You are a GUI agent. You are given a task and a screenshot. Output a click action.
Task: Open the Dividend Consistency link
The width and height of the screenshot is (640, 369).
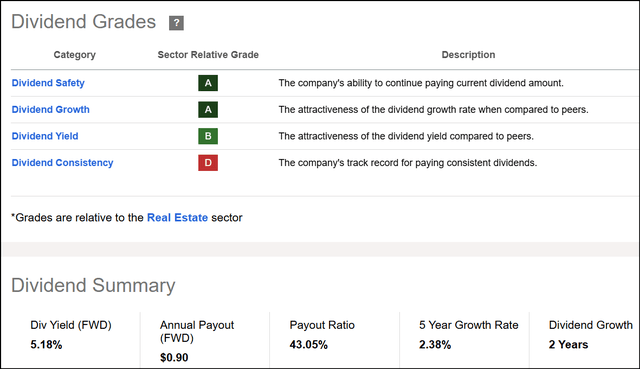pos(62,162)
